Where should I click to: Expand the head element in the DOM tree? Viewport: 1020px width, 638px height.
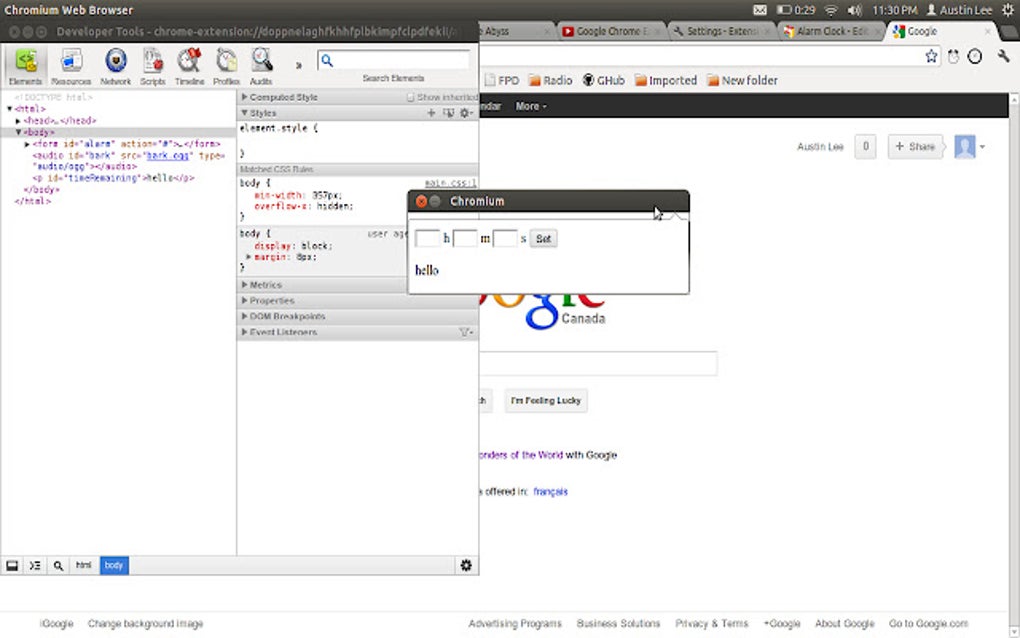pyautogui.click(x=16, y=120)
